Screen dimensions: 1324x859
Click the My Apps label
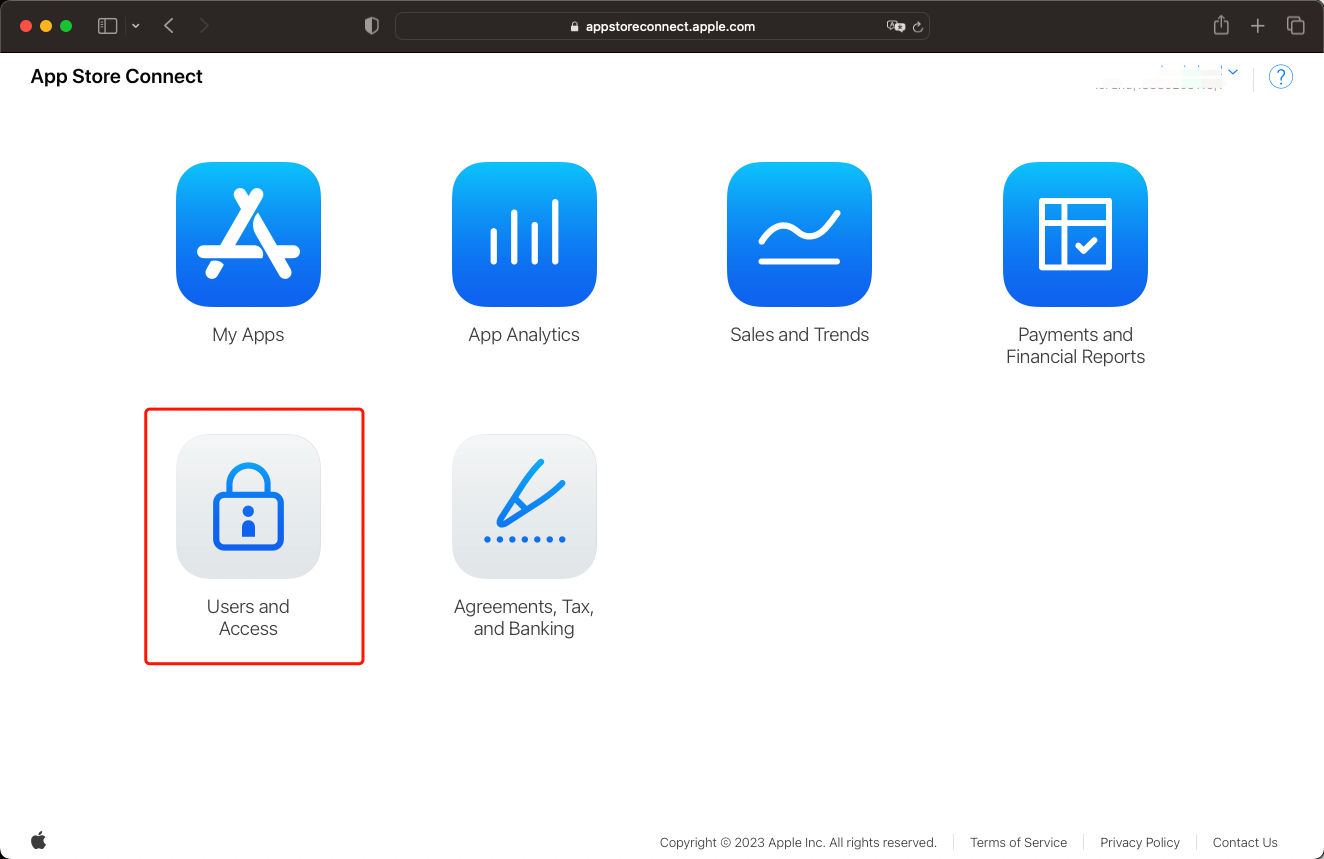[x=248, y=335]
